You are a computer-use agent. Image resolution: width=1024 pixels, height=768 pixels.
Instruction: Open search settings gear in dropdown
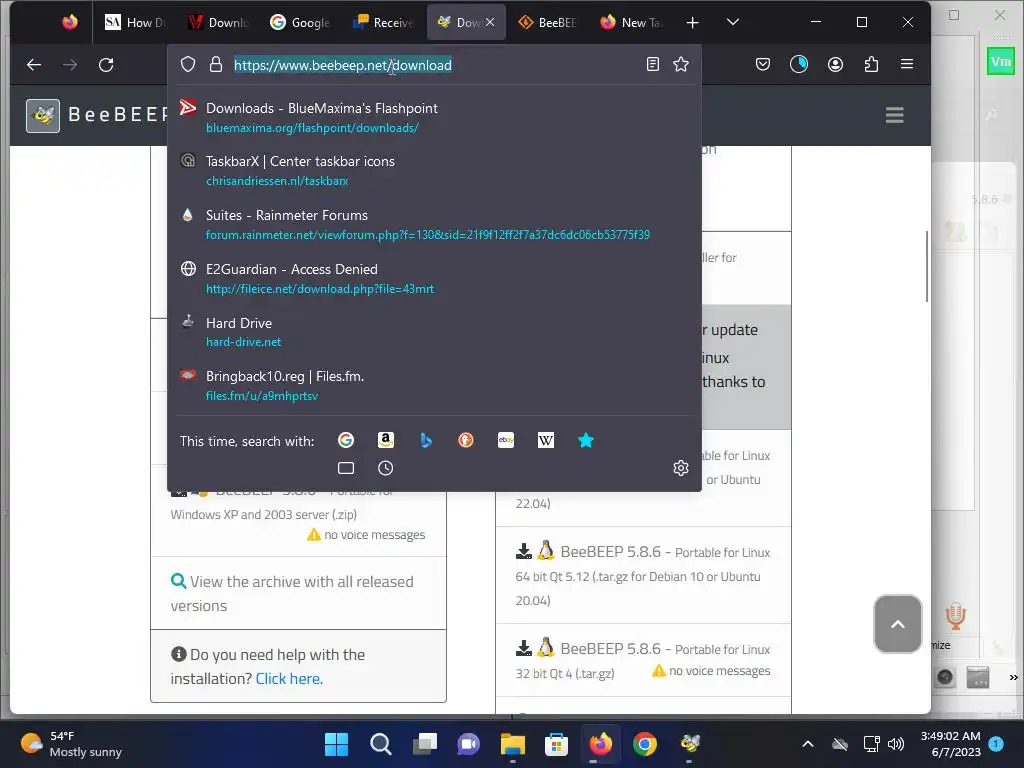[681, 468]
